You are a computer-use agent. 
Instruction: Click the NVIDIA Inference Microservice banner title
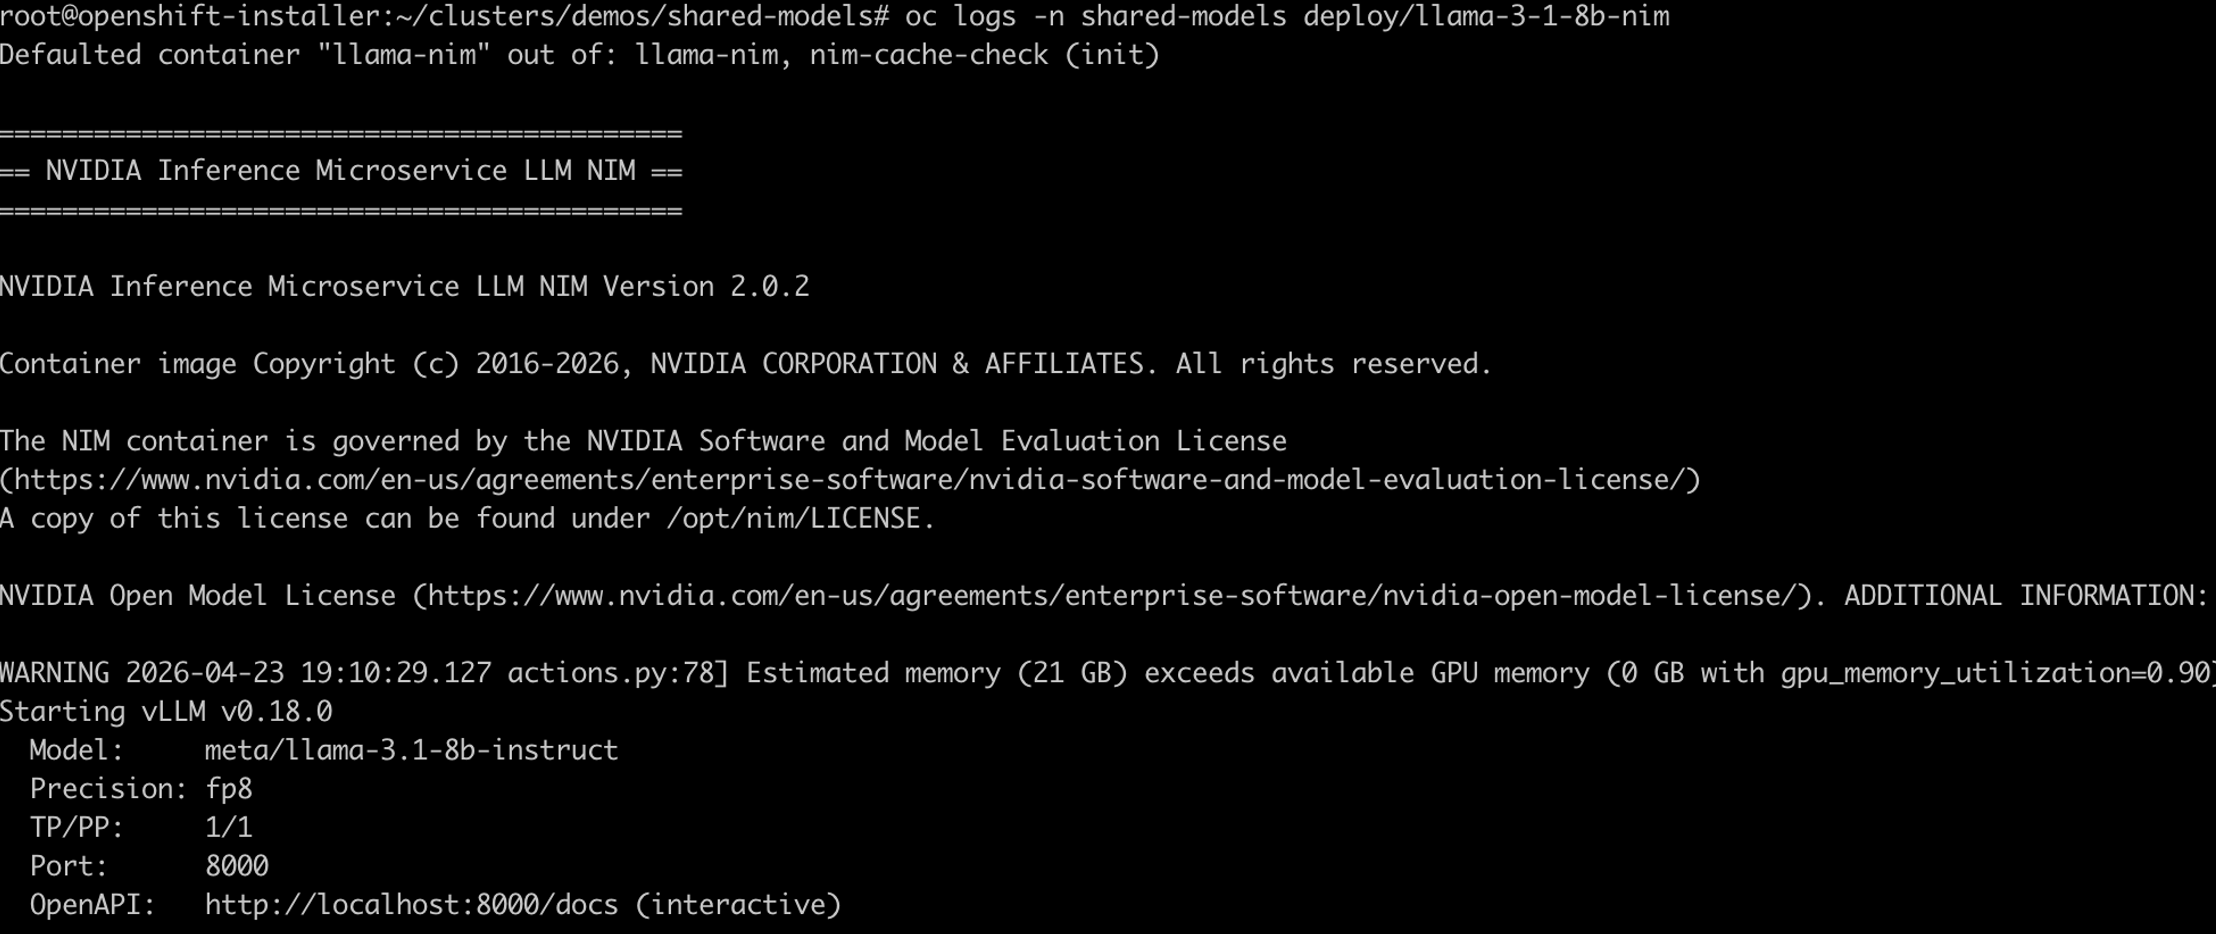(x=340, y=171)
